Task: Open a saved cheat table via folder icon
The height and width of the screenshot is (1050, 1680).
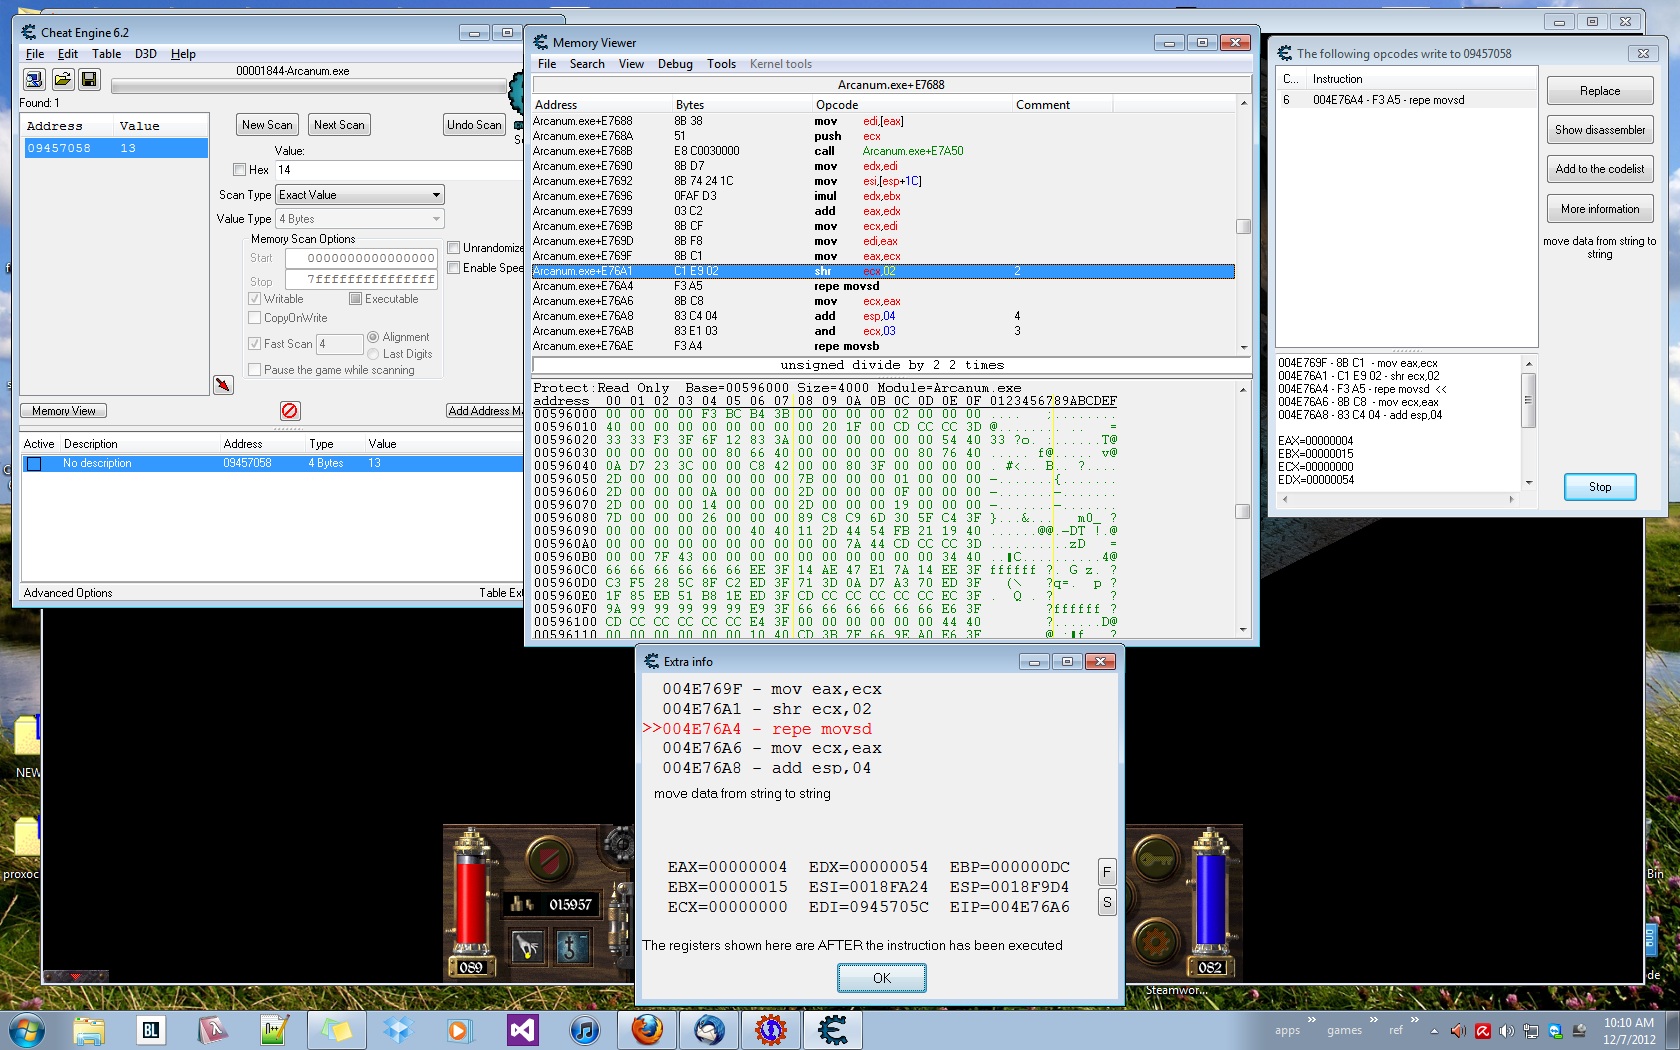Action: pyautogui.click(x=61, y=80)
